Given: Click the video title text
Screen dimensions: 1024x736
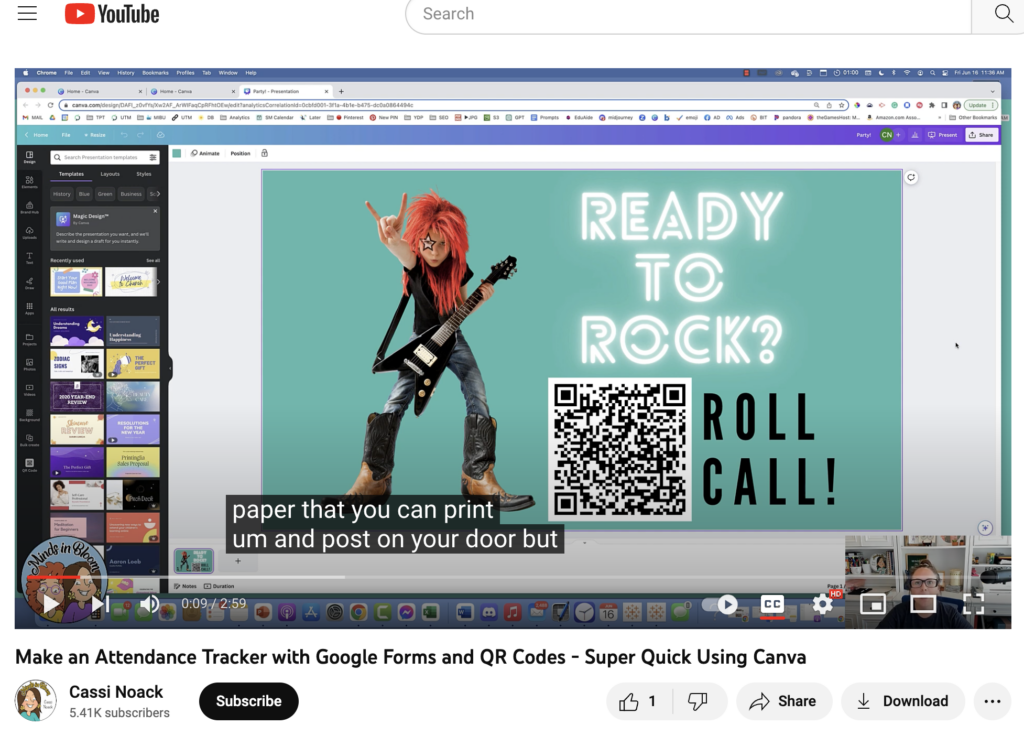Looking at the screenshot, I should 410,656.
